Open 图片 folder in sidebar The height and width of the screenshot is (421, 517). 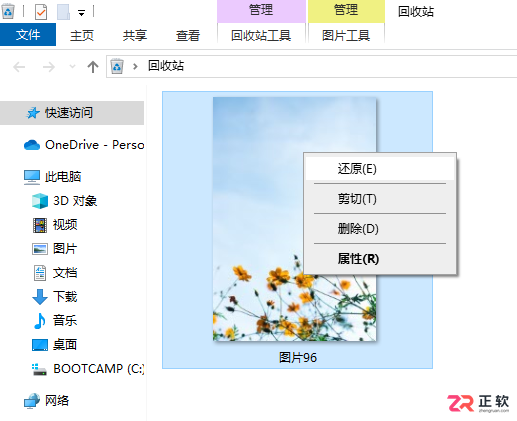click(65, 249)
